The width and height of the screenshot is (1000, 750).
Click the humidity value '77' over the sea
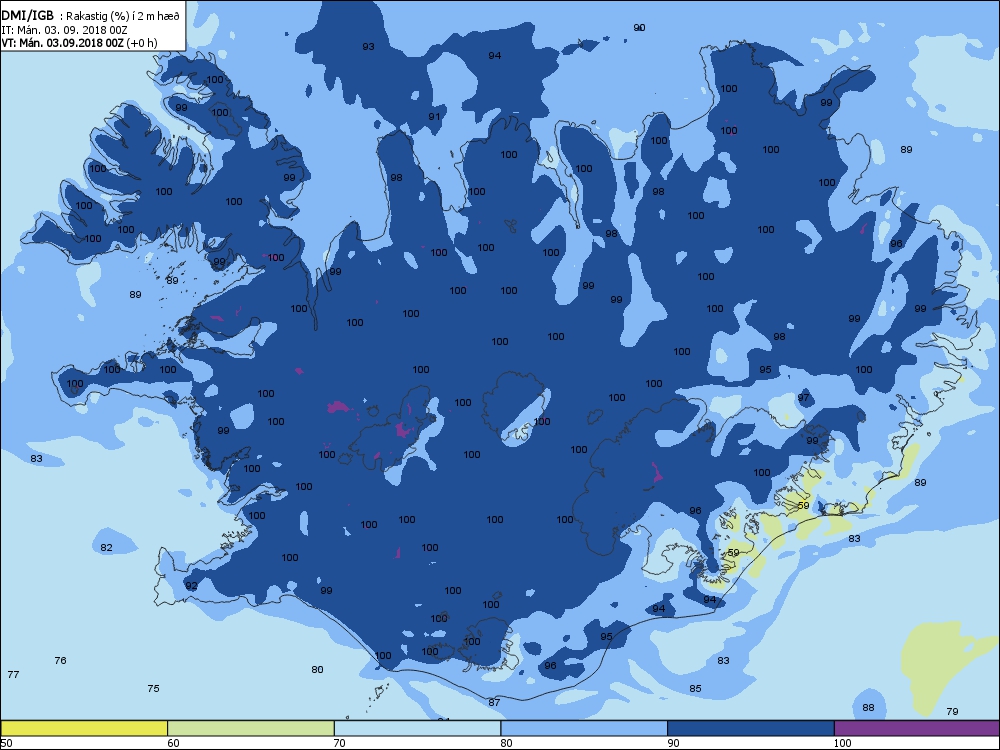click(x=13, y=674)
